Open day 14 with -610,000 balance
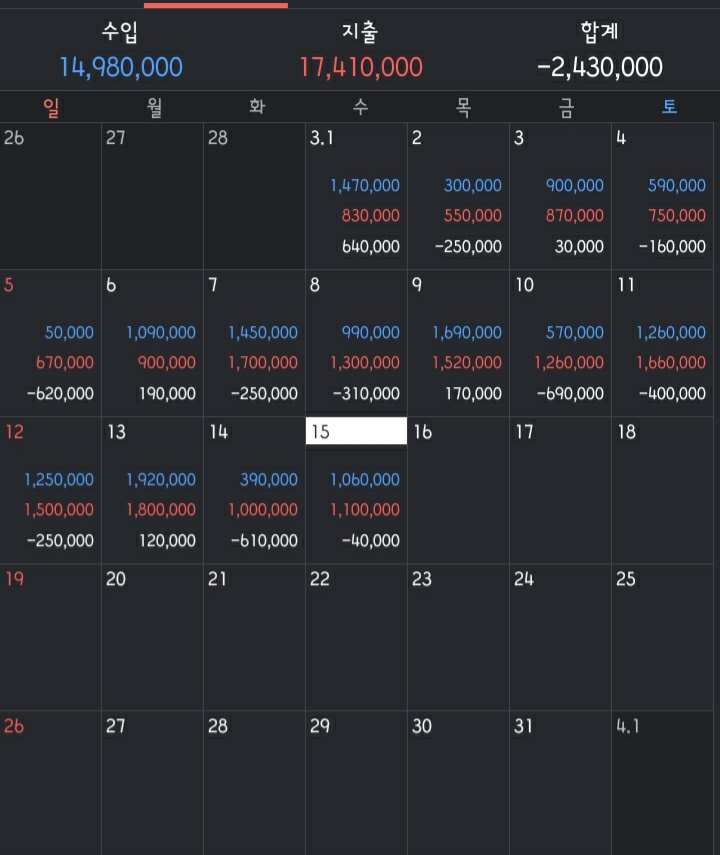Viewport: 720px width, 855px height. click(254, 490)
